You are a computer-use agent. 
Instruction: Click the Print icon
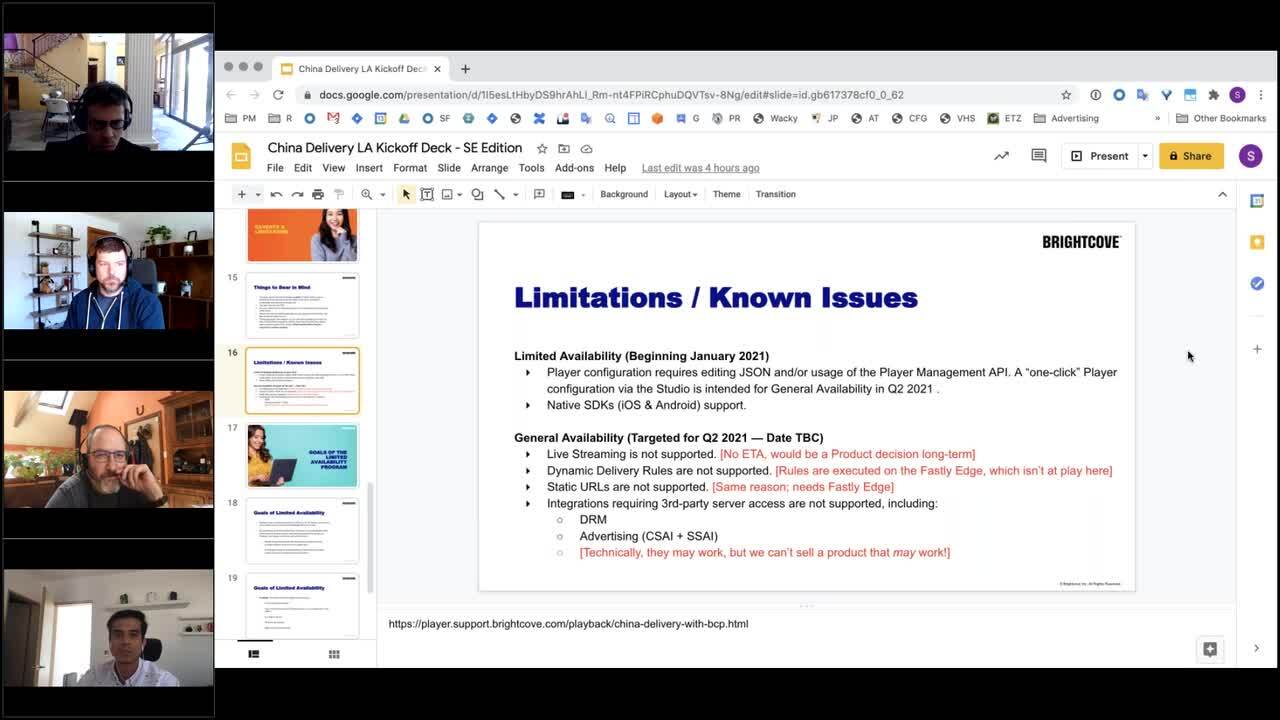[x=318, y=194]
